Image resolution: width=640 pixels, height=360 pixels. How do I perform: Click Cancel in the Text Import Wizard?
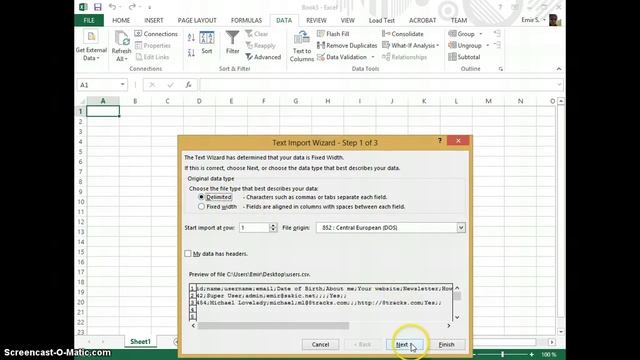[x=320, y=344]
